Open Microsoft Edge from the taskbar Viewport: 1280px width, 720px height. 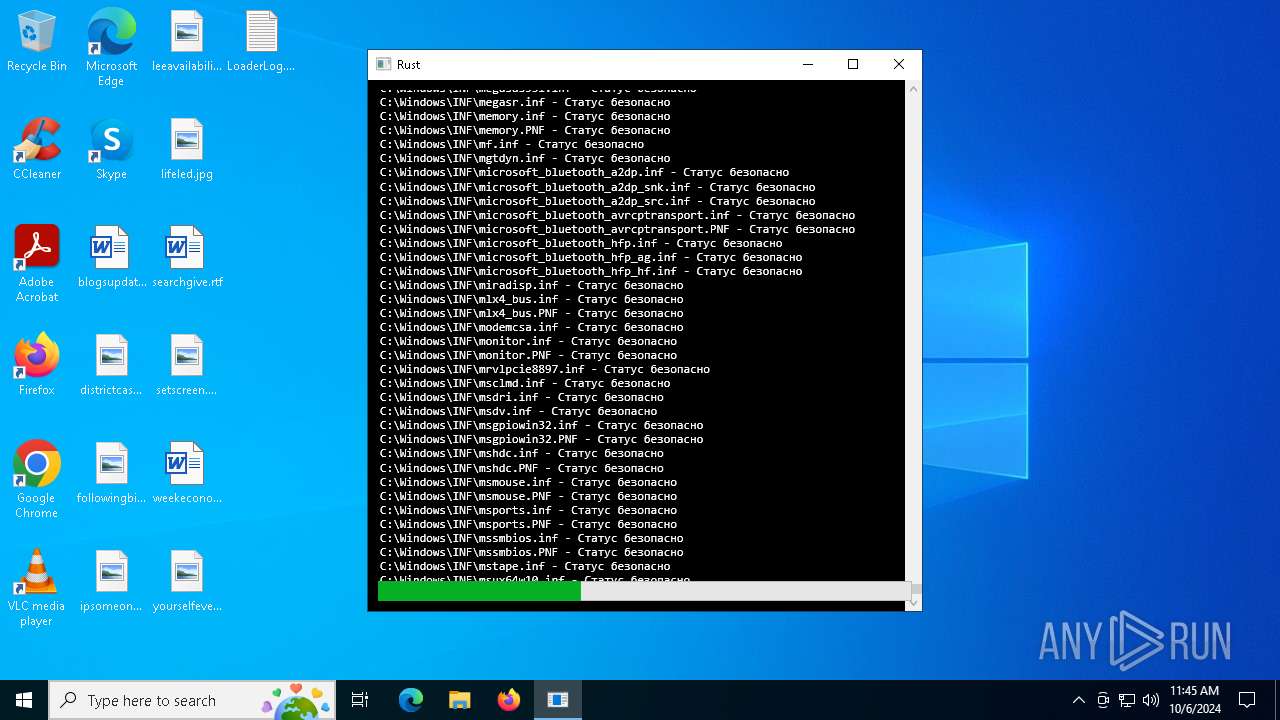[411, 700]
